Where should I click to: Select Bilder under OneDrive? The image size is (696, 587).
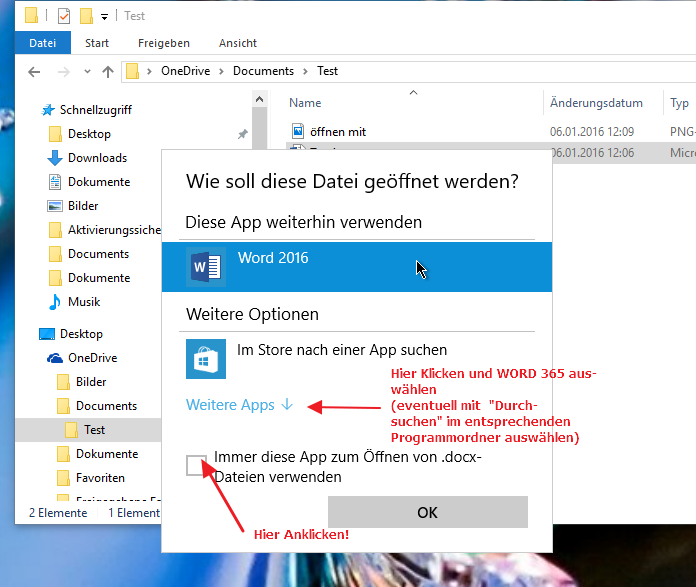point(91,382)
